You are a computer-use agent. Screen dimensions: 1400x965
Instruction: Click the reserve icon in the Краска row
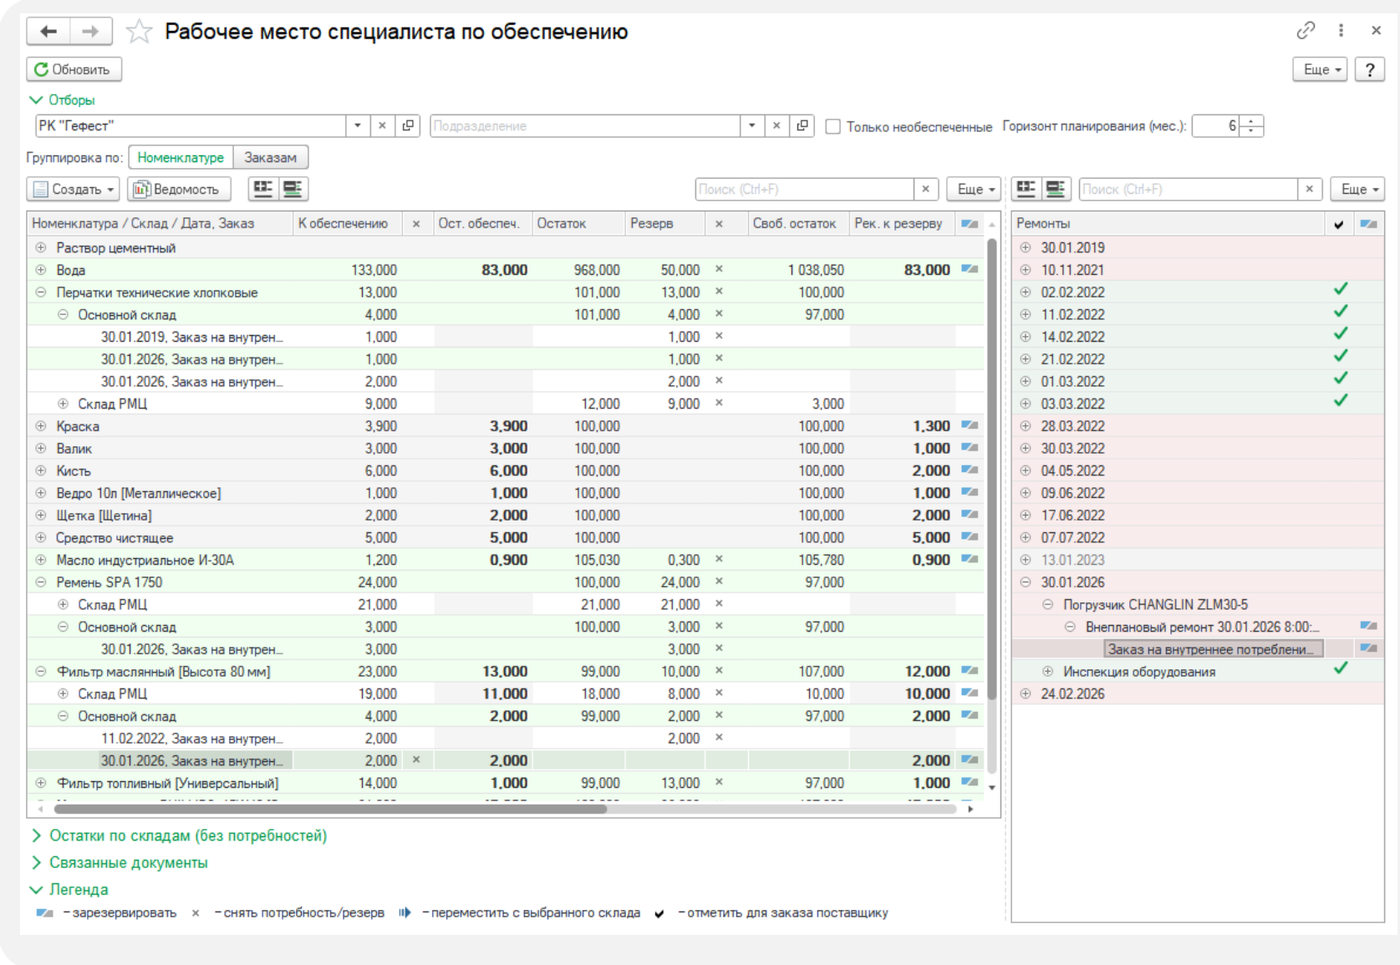pos(969,426)
